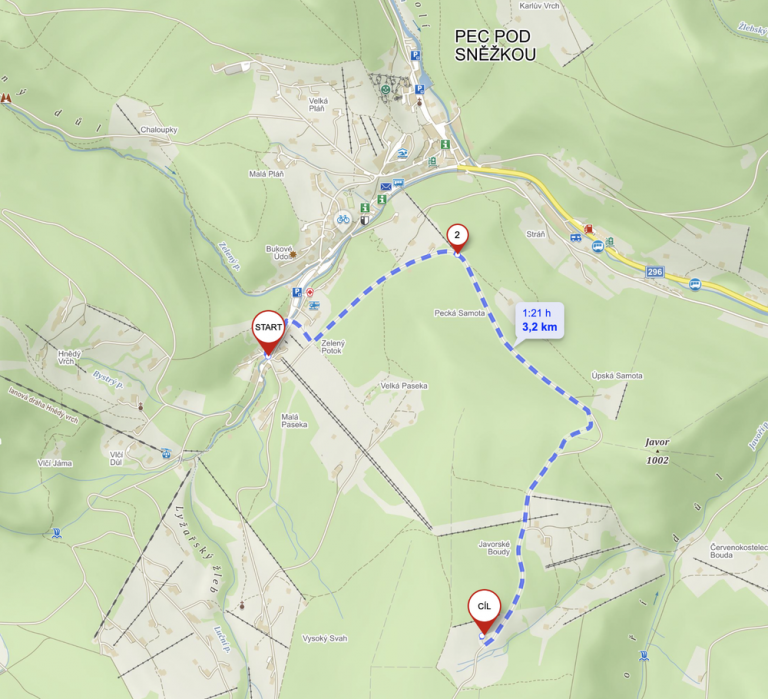768x699 pixels.
Task: Click the START route marker pin
Action: (x=268, y=331)
